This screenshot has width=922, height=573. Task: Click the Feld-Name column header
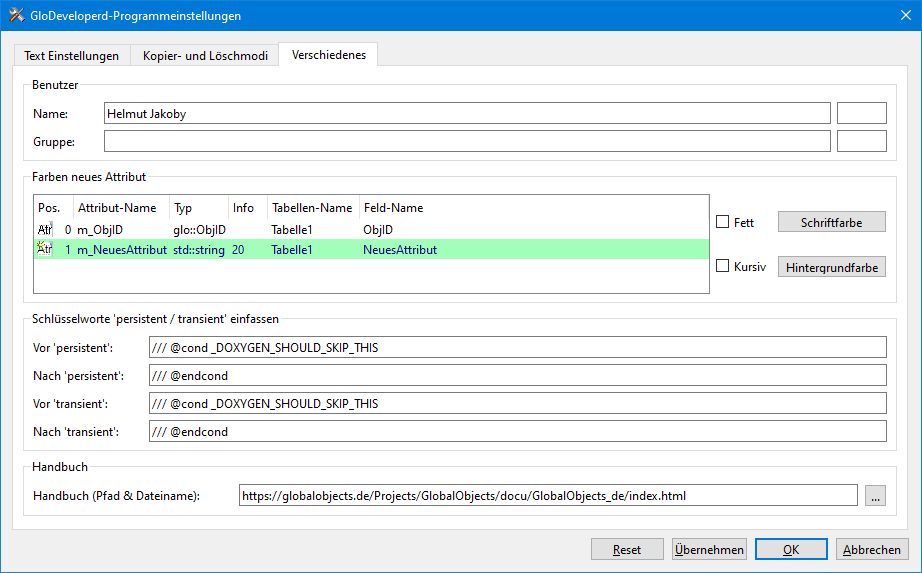393,208
